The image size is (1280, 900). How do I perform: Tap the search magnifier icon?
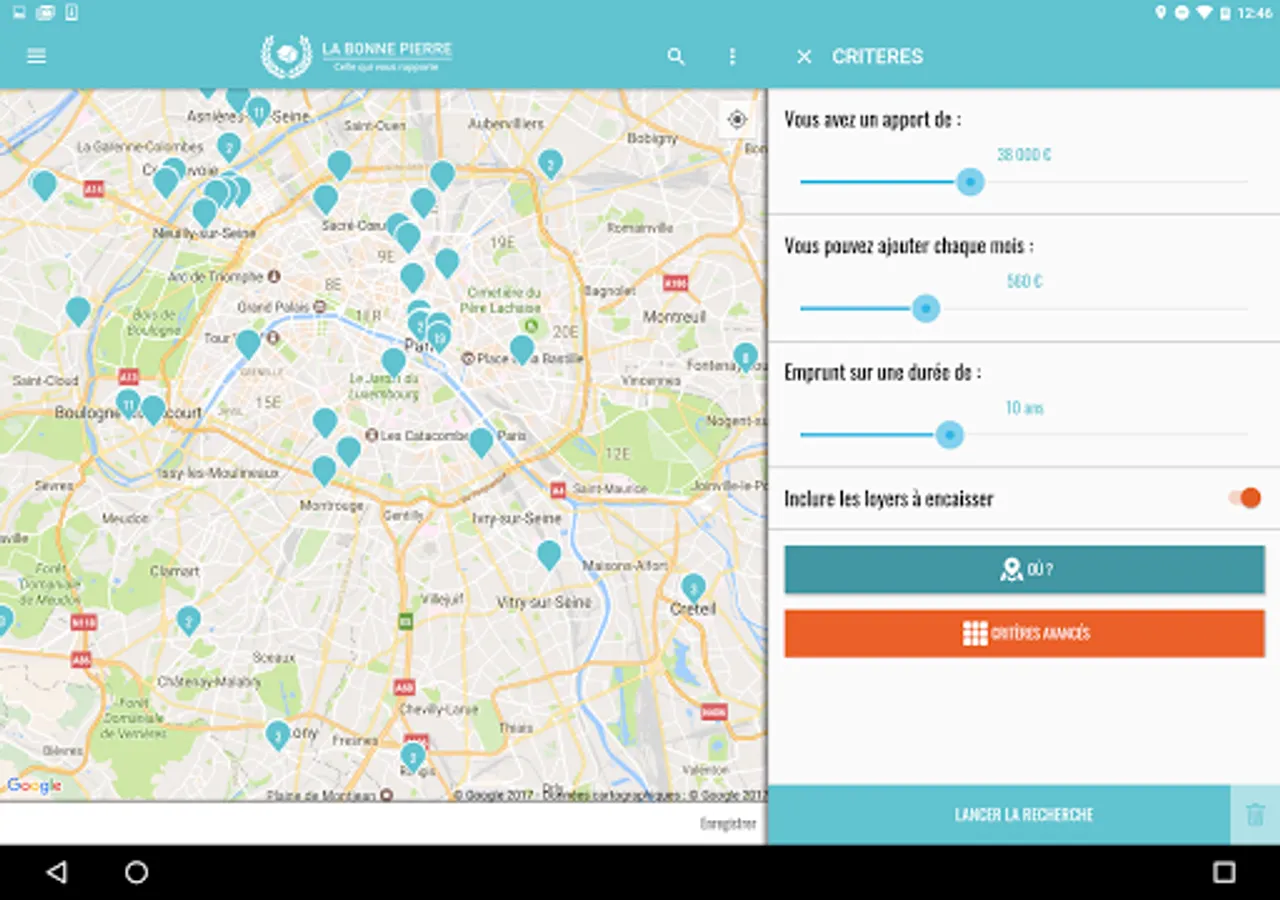(676, 57)
